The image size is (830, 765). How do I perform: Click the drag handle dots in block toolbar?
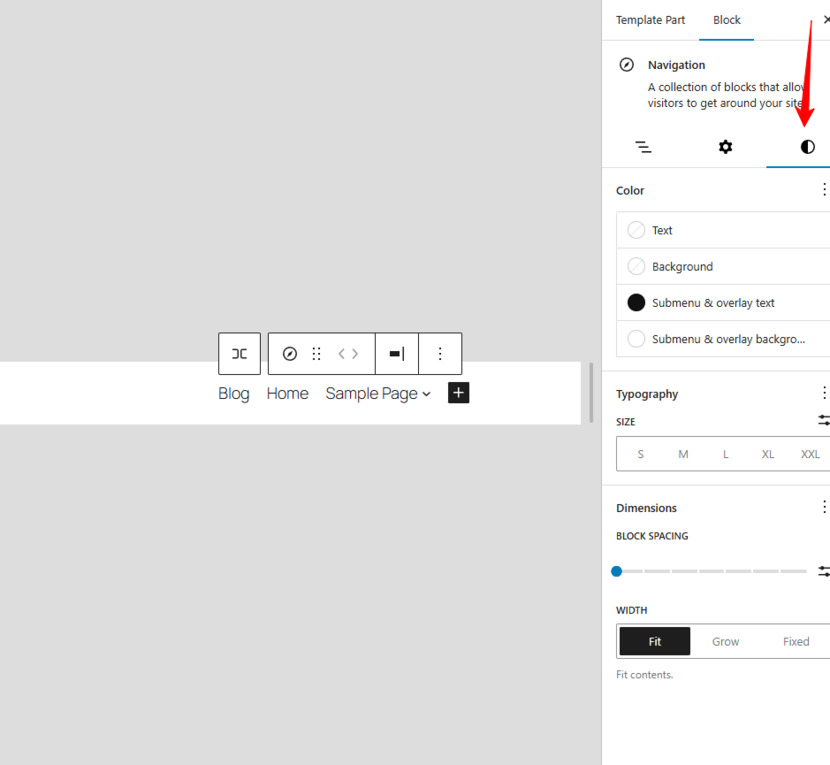317,354
